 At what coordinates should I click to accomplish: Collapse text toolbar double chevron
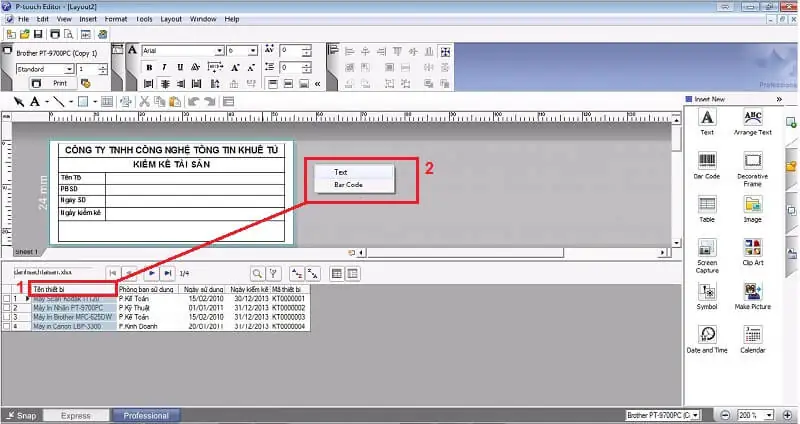tap(317, 84)
